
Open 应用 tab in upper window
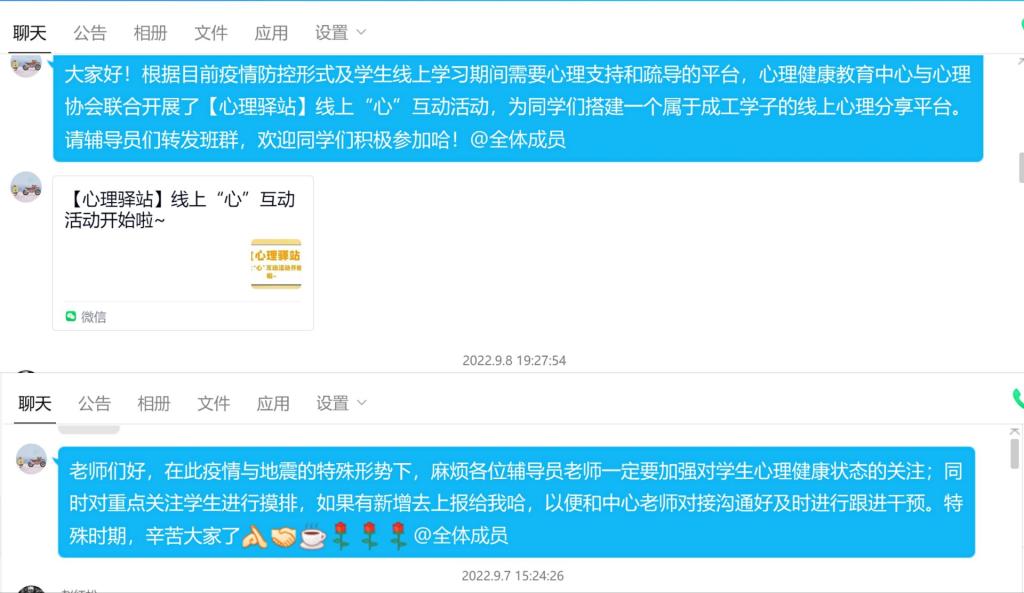pyautogui.click(x=271, y=33)
